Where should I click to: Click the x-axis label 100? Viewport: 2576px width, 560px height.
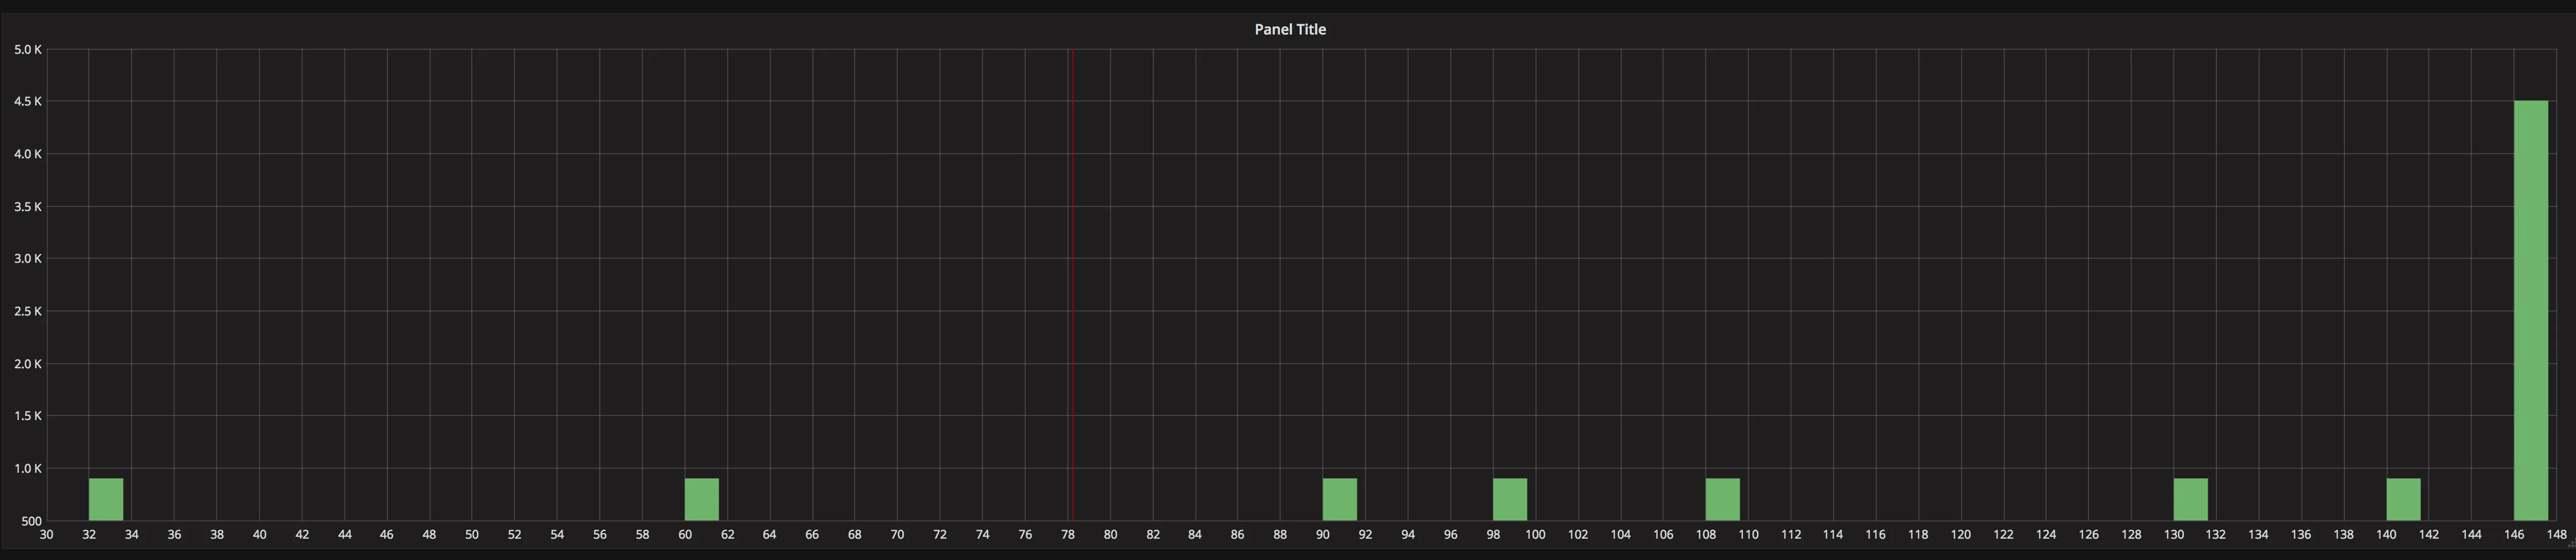(x=1535, y=535)
